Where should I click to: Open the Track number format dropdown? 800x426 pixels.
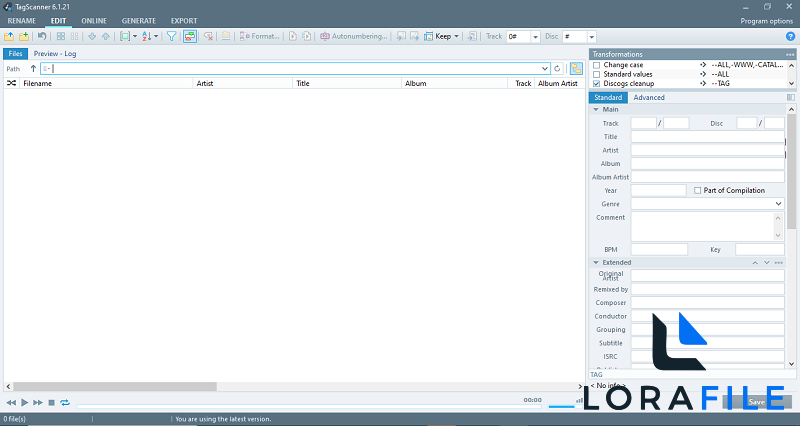535,37
